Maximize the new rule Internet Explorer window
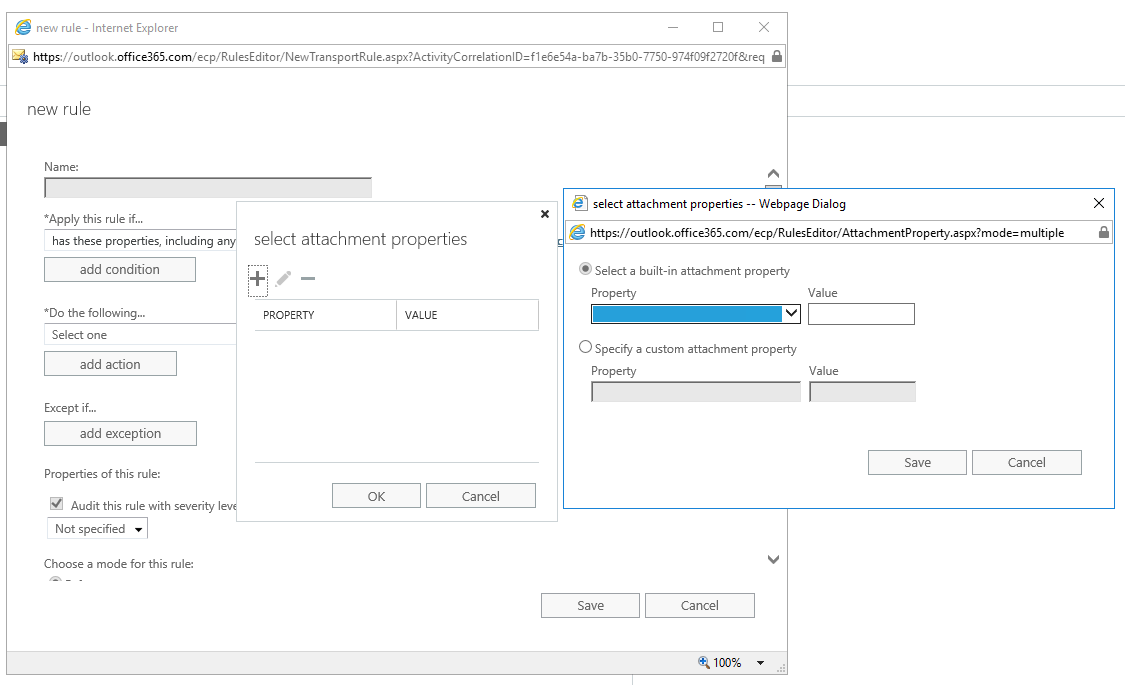 pyautogui.click(x=717, y=27)
